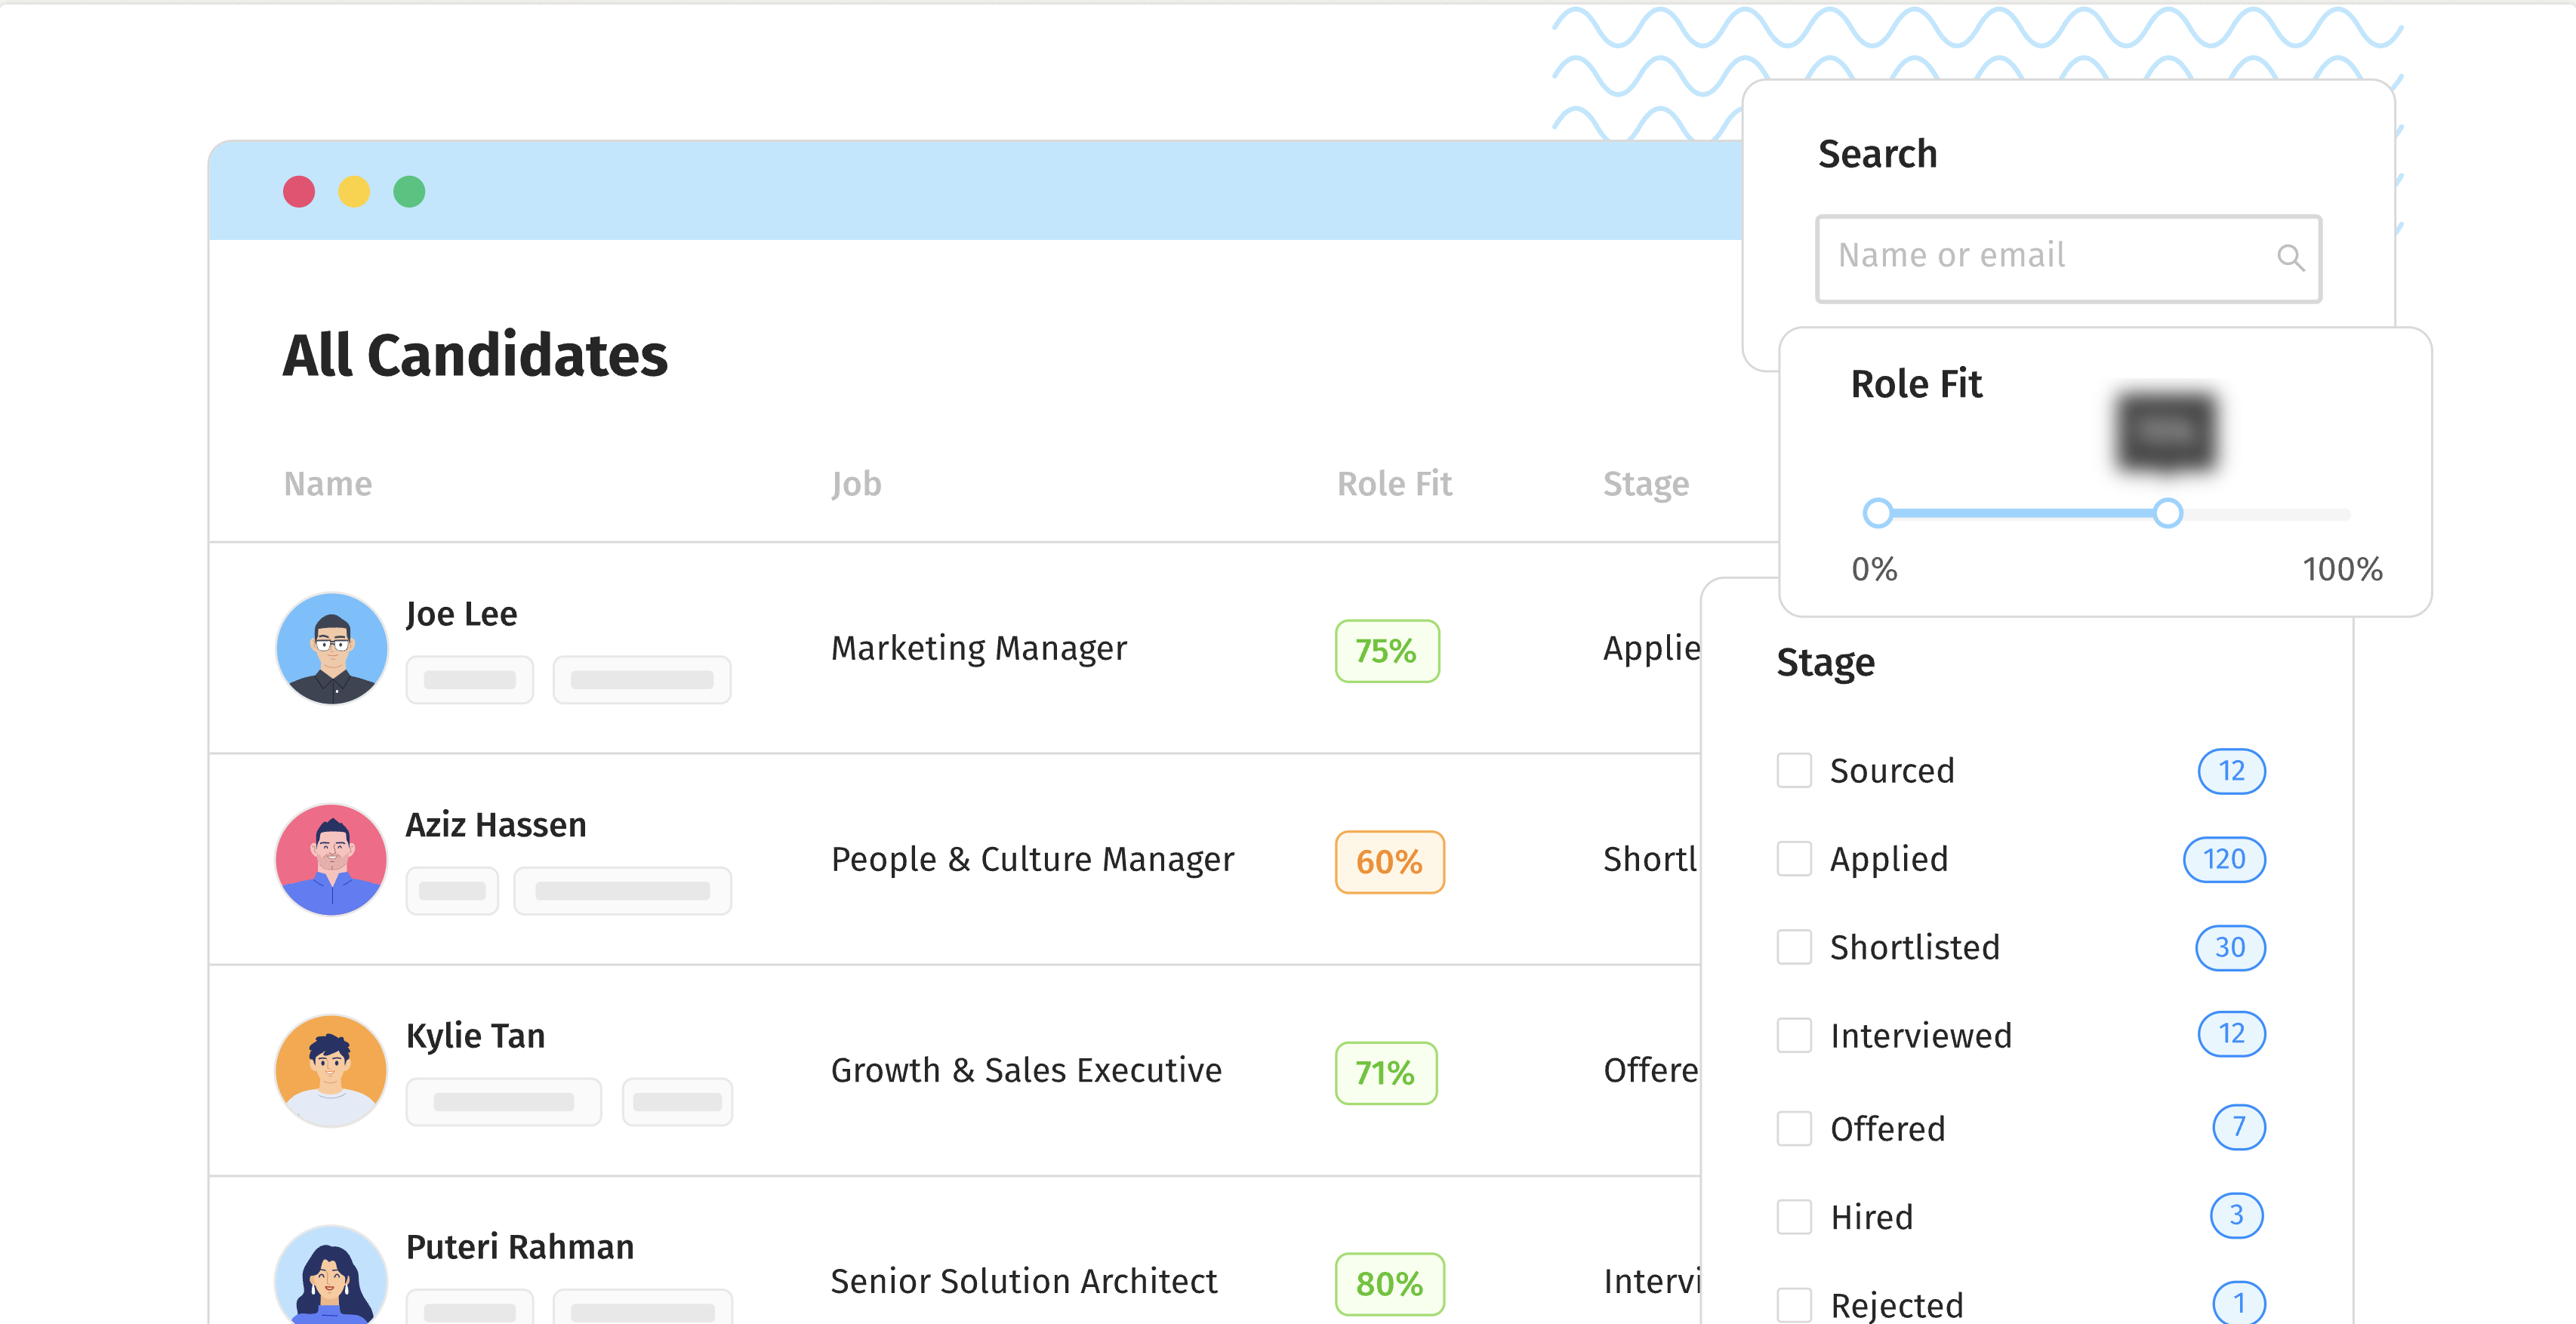2576x1324 pixels.
Task: Click the 80% Role Fit badge for Puteri Rahman
Action: (1388, 1280)
